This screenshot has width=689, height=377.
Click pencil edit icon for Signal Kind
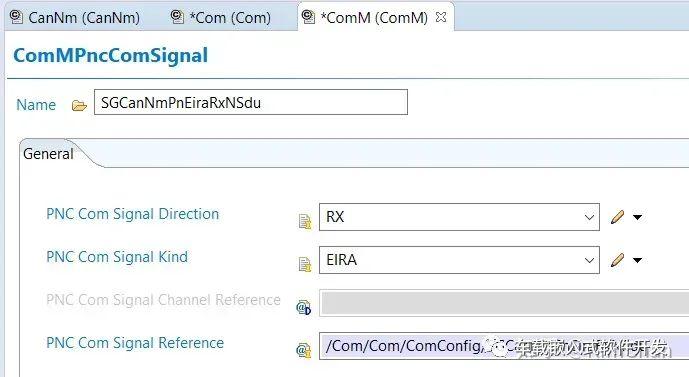(617, 260)
